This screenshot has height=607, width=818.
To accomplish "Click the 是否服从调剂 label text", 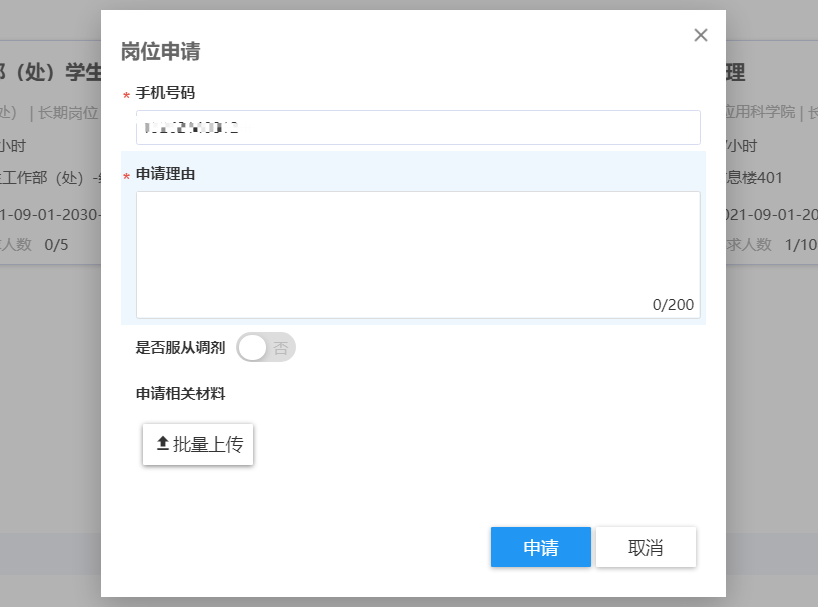I will [x=180, y=348].
